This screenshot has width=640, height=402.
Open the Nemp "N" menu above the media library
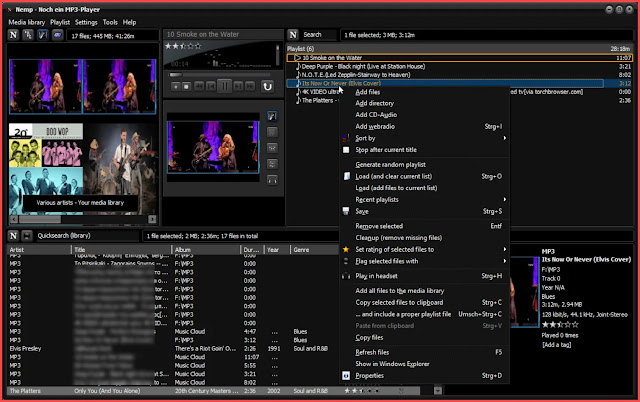pyautogui.click(x=13, y=35)
